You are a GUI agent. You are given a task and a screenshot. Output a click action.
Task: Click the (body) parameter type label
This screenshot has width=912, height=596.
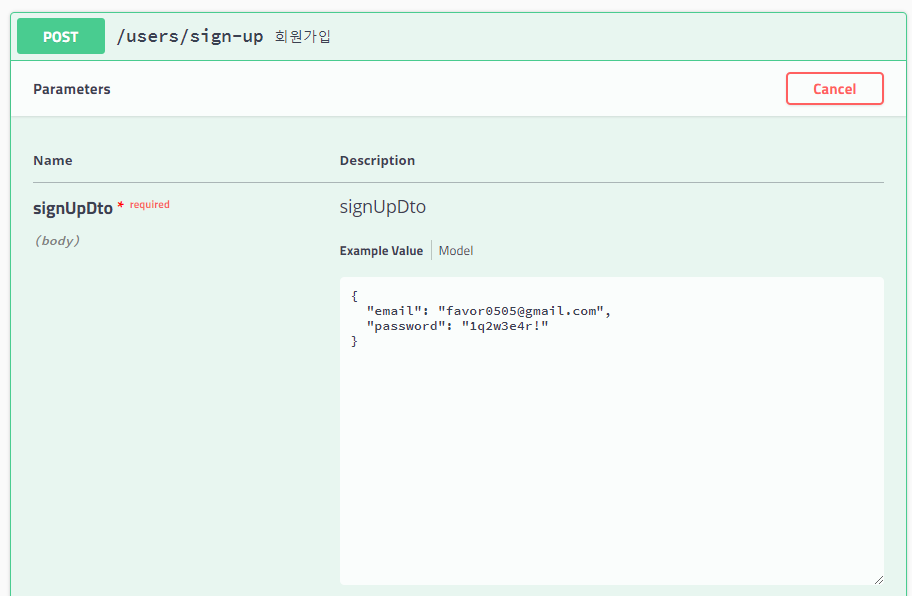(x=57, y=241)
